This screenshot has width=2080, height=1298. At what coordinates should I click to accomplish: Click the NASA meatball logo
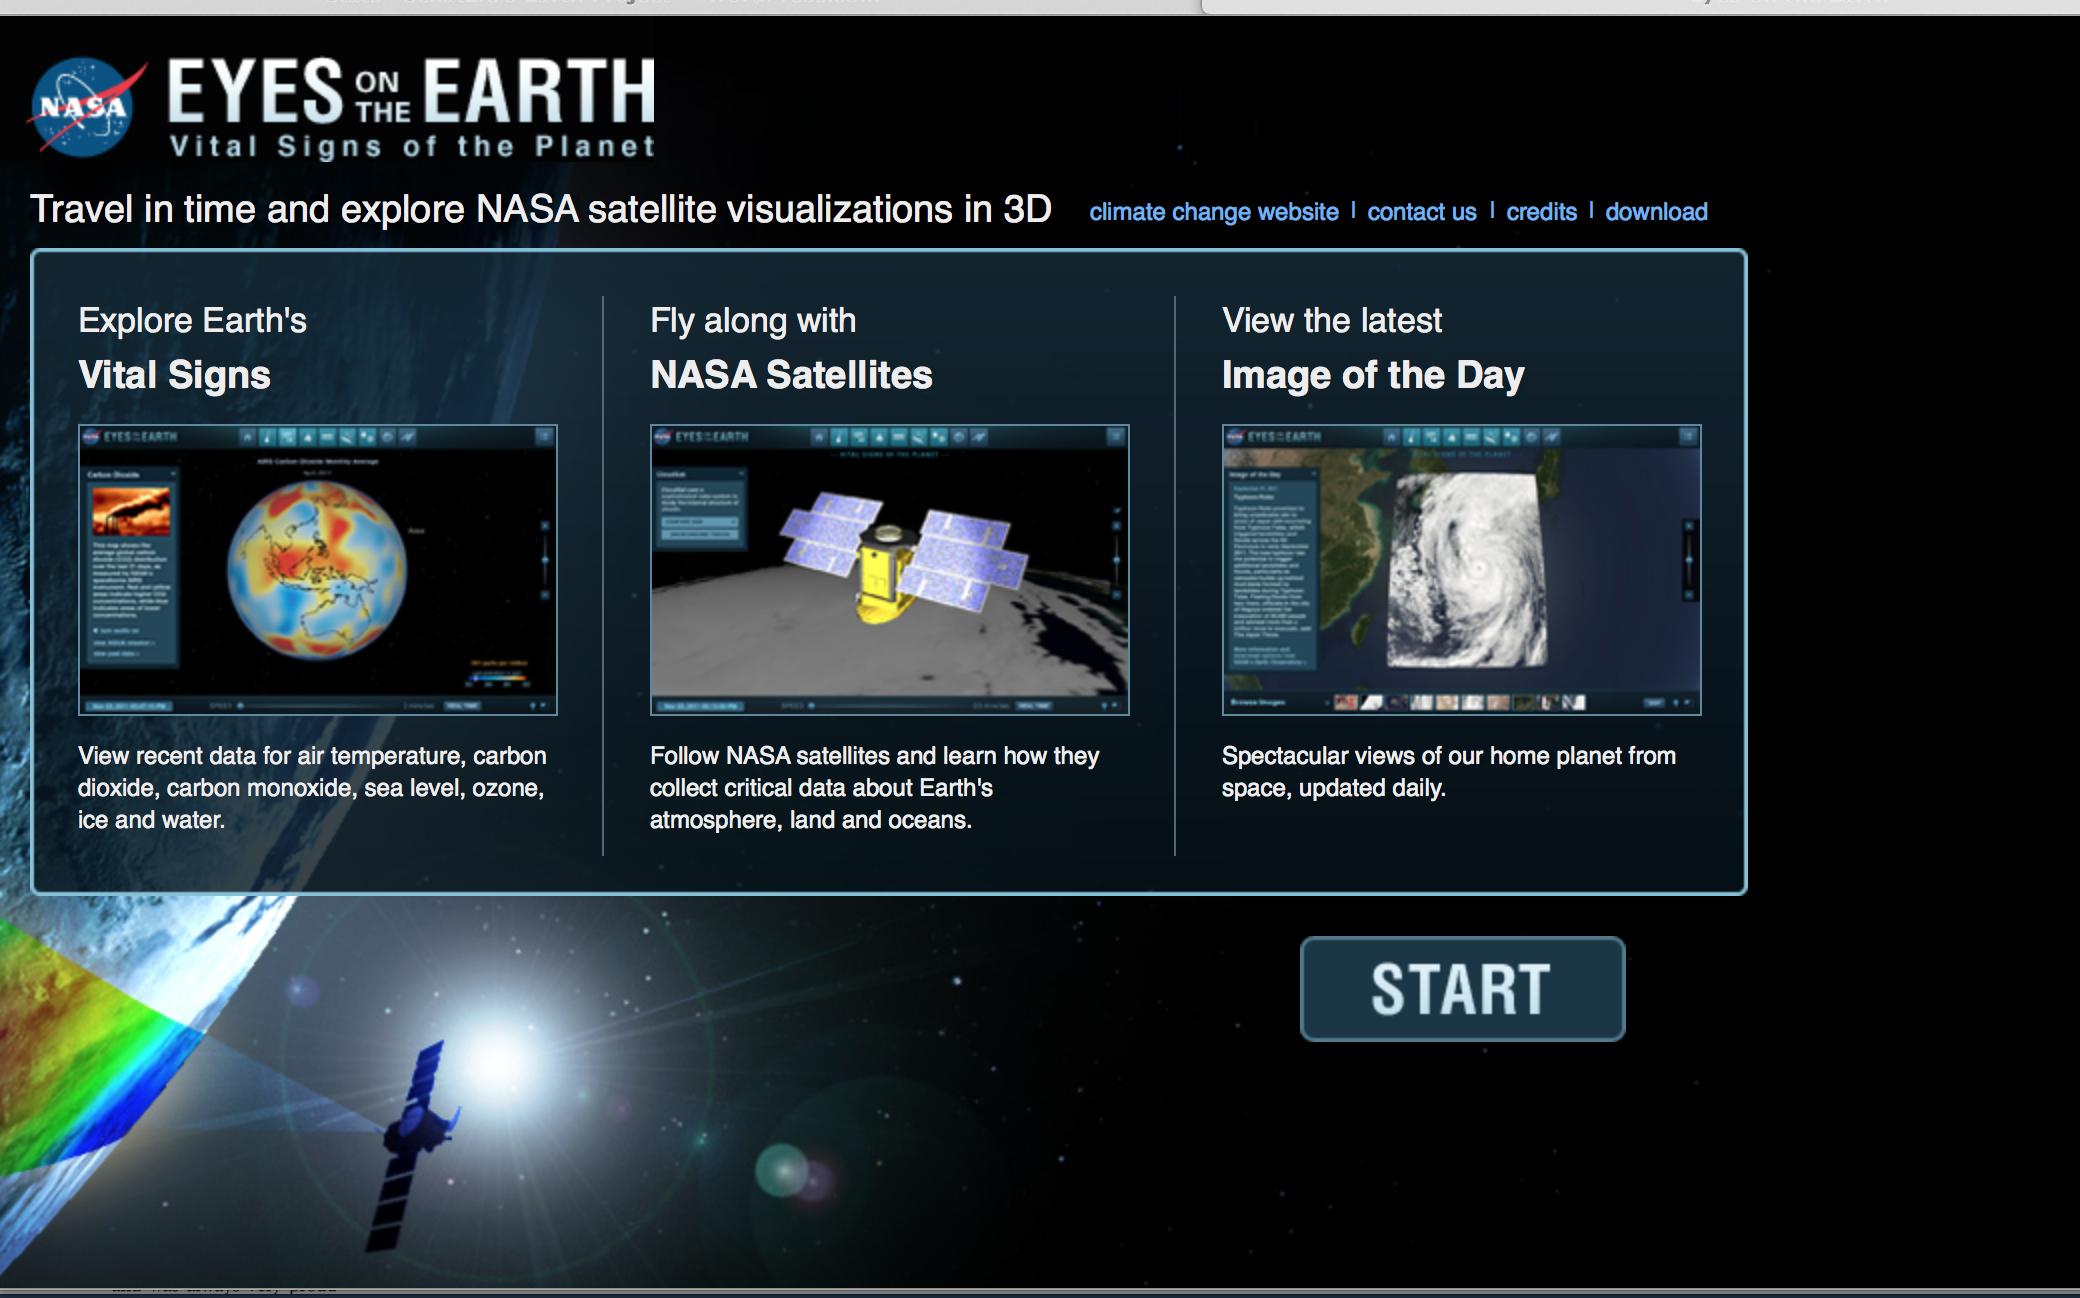(x=84, y=108)
